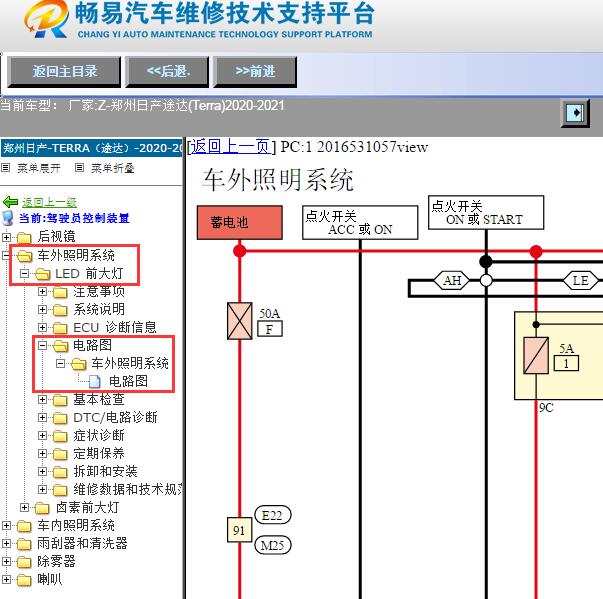Expand the 系统说明 node
603x599 pixels.
click(42, 309)
